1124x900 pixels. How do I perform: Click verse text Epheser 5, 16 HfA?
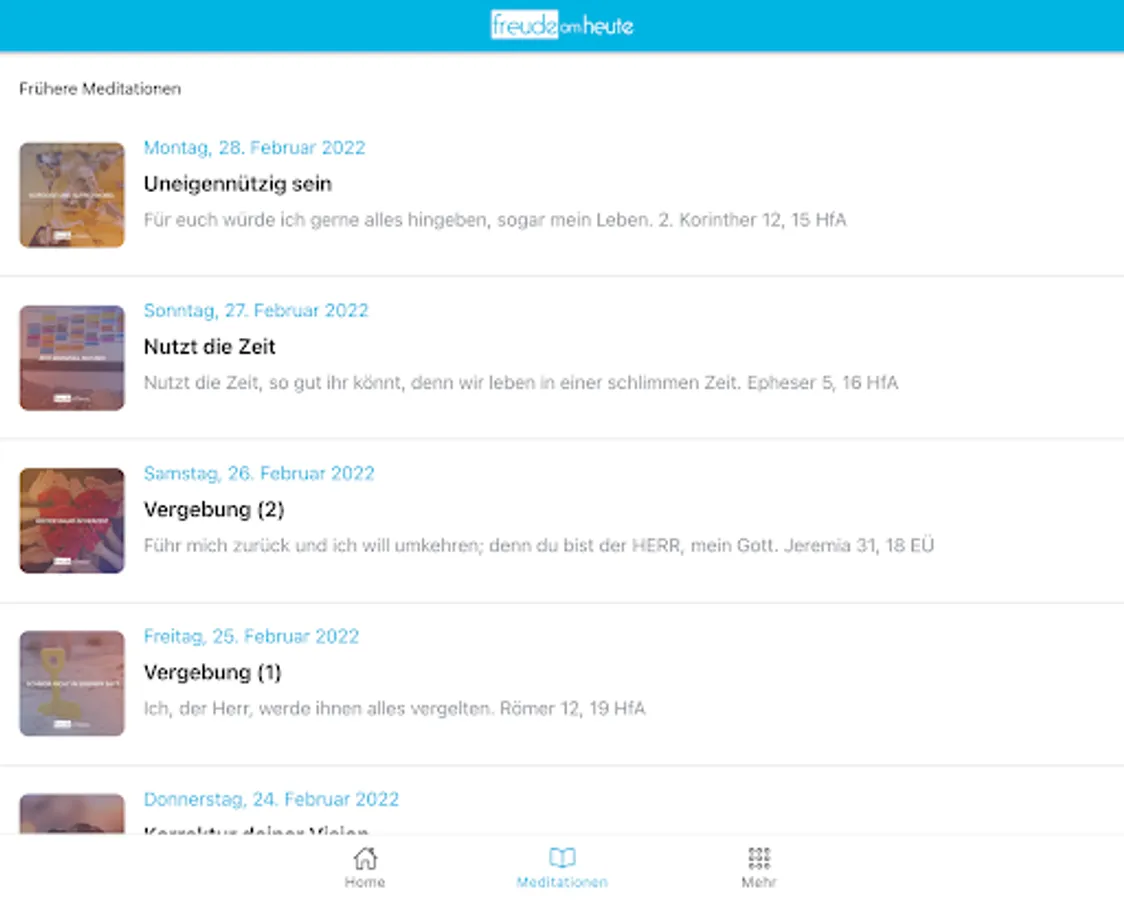point(822,383)
